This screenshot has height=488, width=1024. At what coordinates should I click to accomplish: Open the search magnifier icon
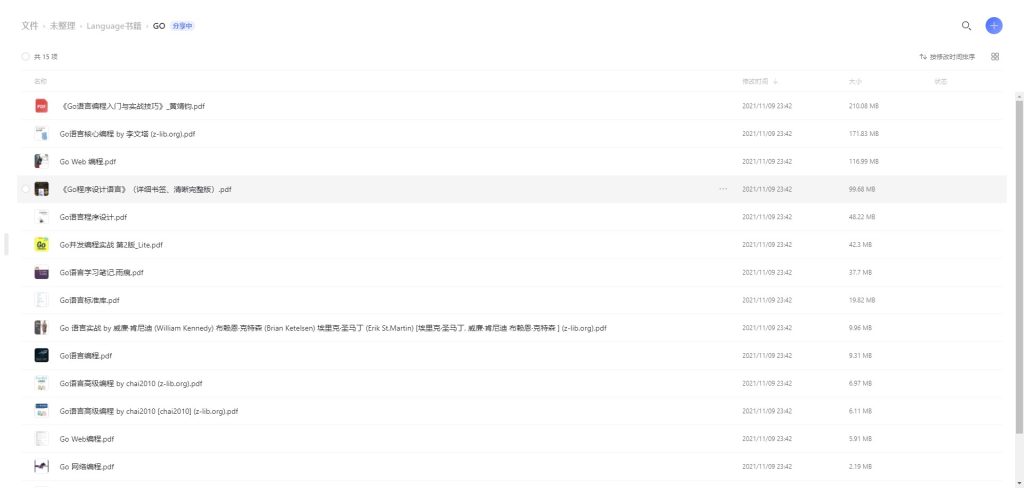click(x=966, y=26)
